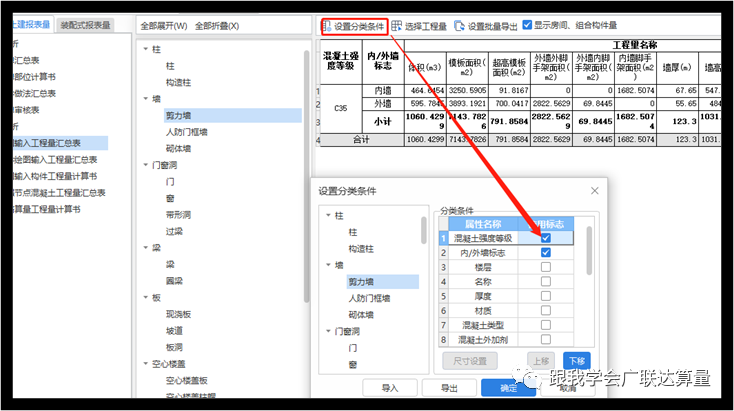Collapse the 墙 group in main tree
The image size is (734, 411).
(146, 98)
